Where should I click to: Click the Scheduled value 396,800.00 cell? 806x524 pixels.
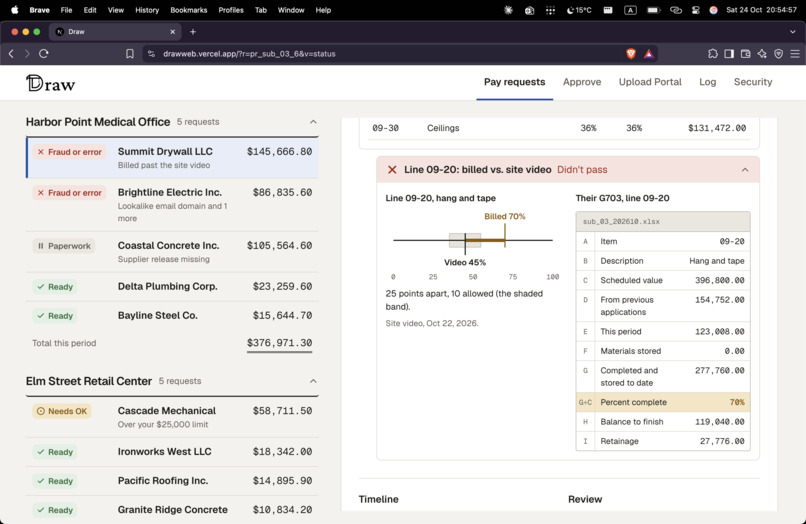(720, 280)
